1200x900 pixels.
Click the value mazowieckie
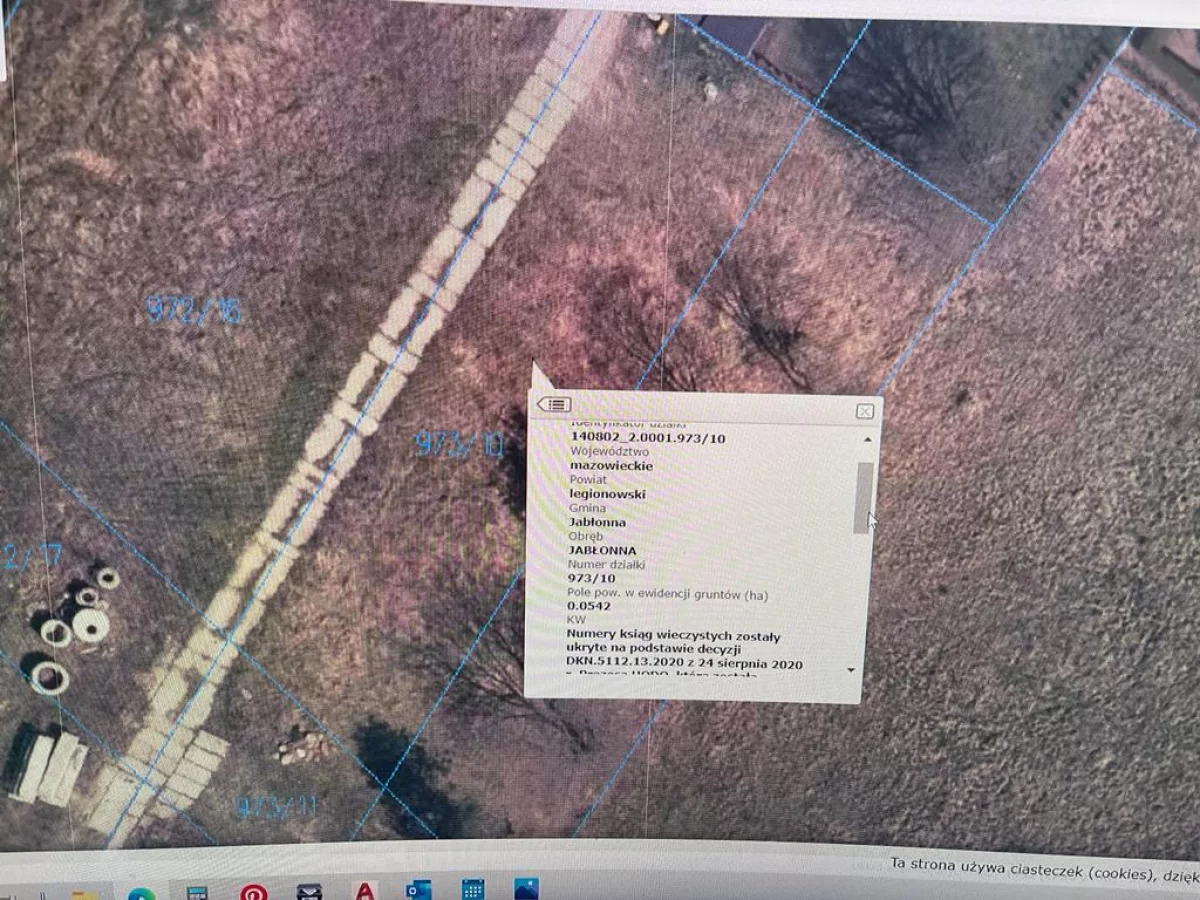[x=611, y=466]
